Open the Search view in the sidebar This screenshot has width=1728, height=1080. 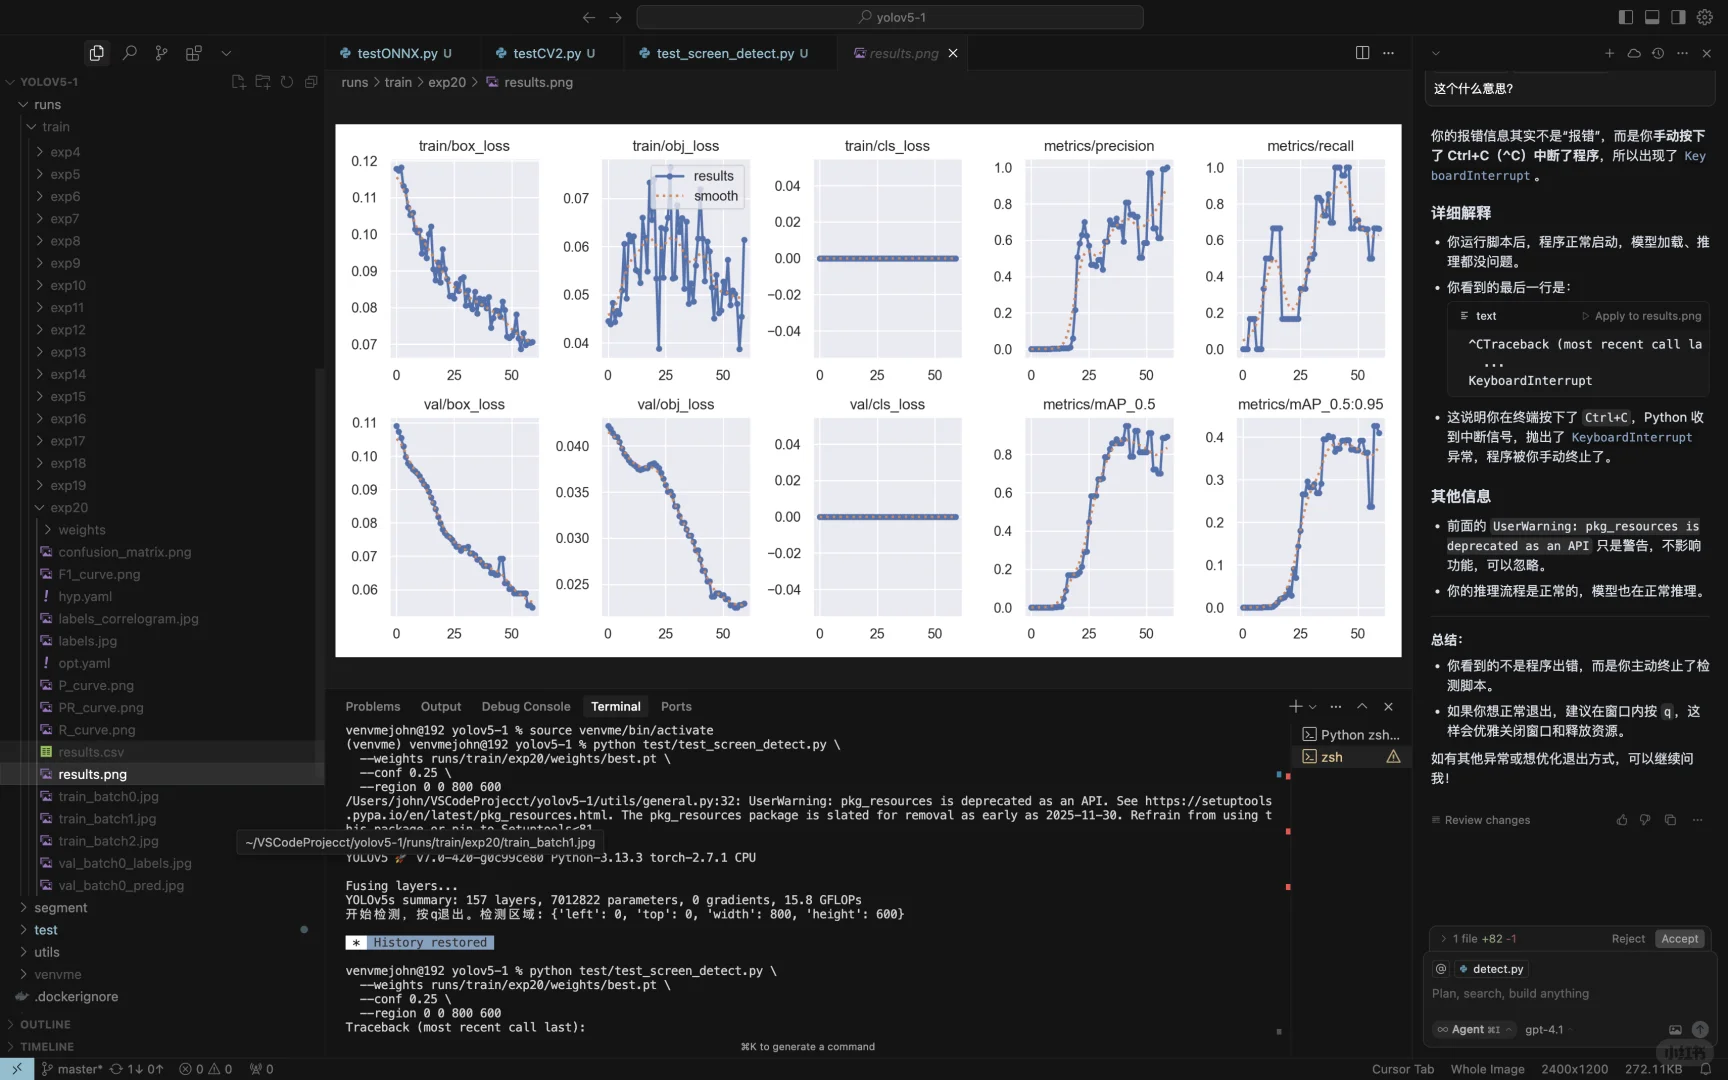[129, 52]
